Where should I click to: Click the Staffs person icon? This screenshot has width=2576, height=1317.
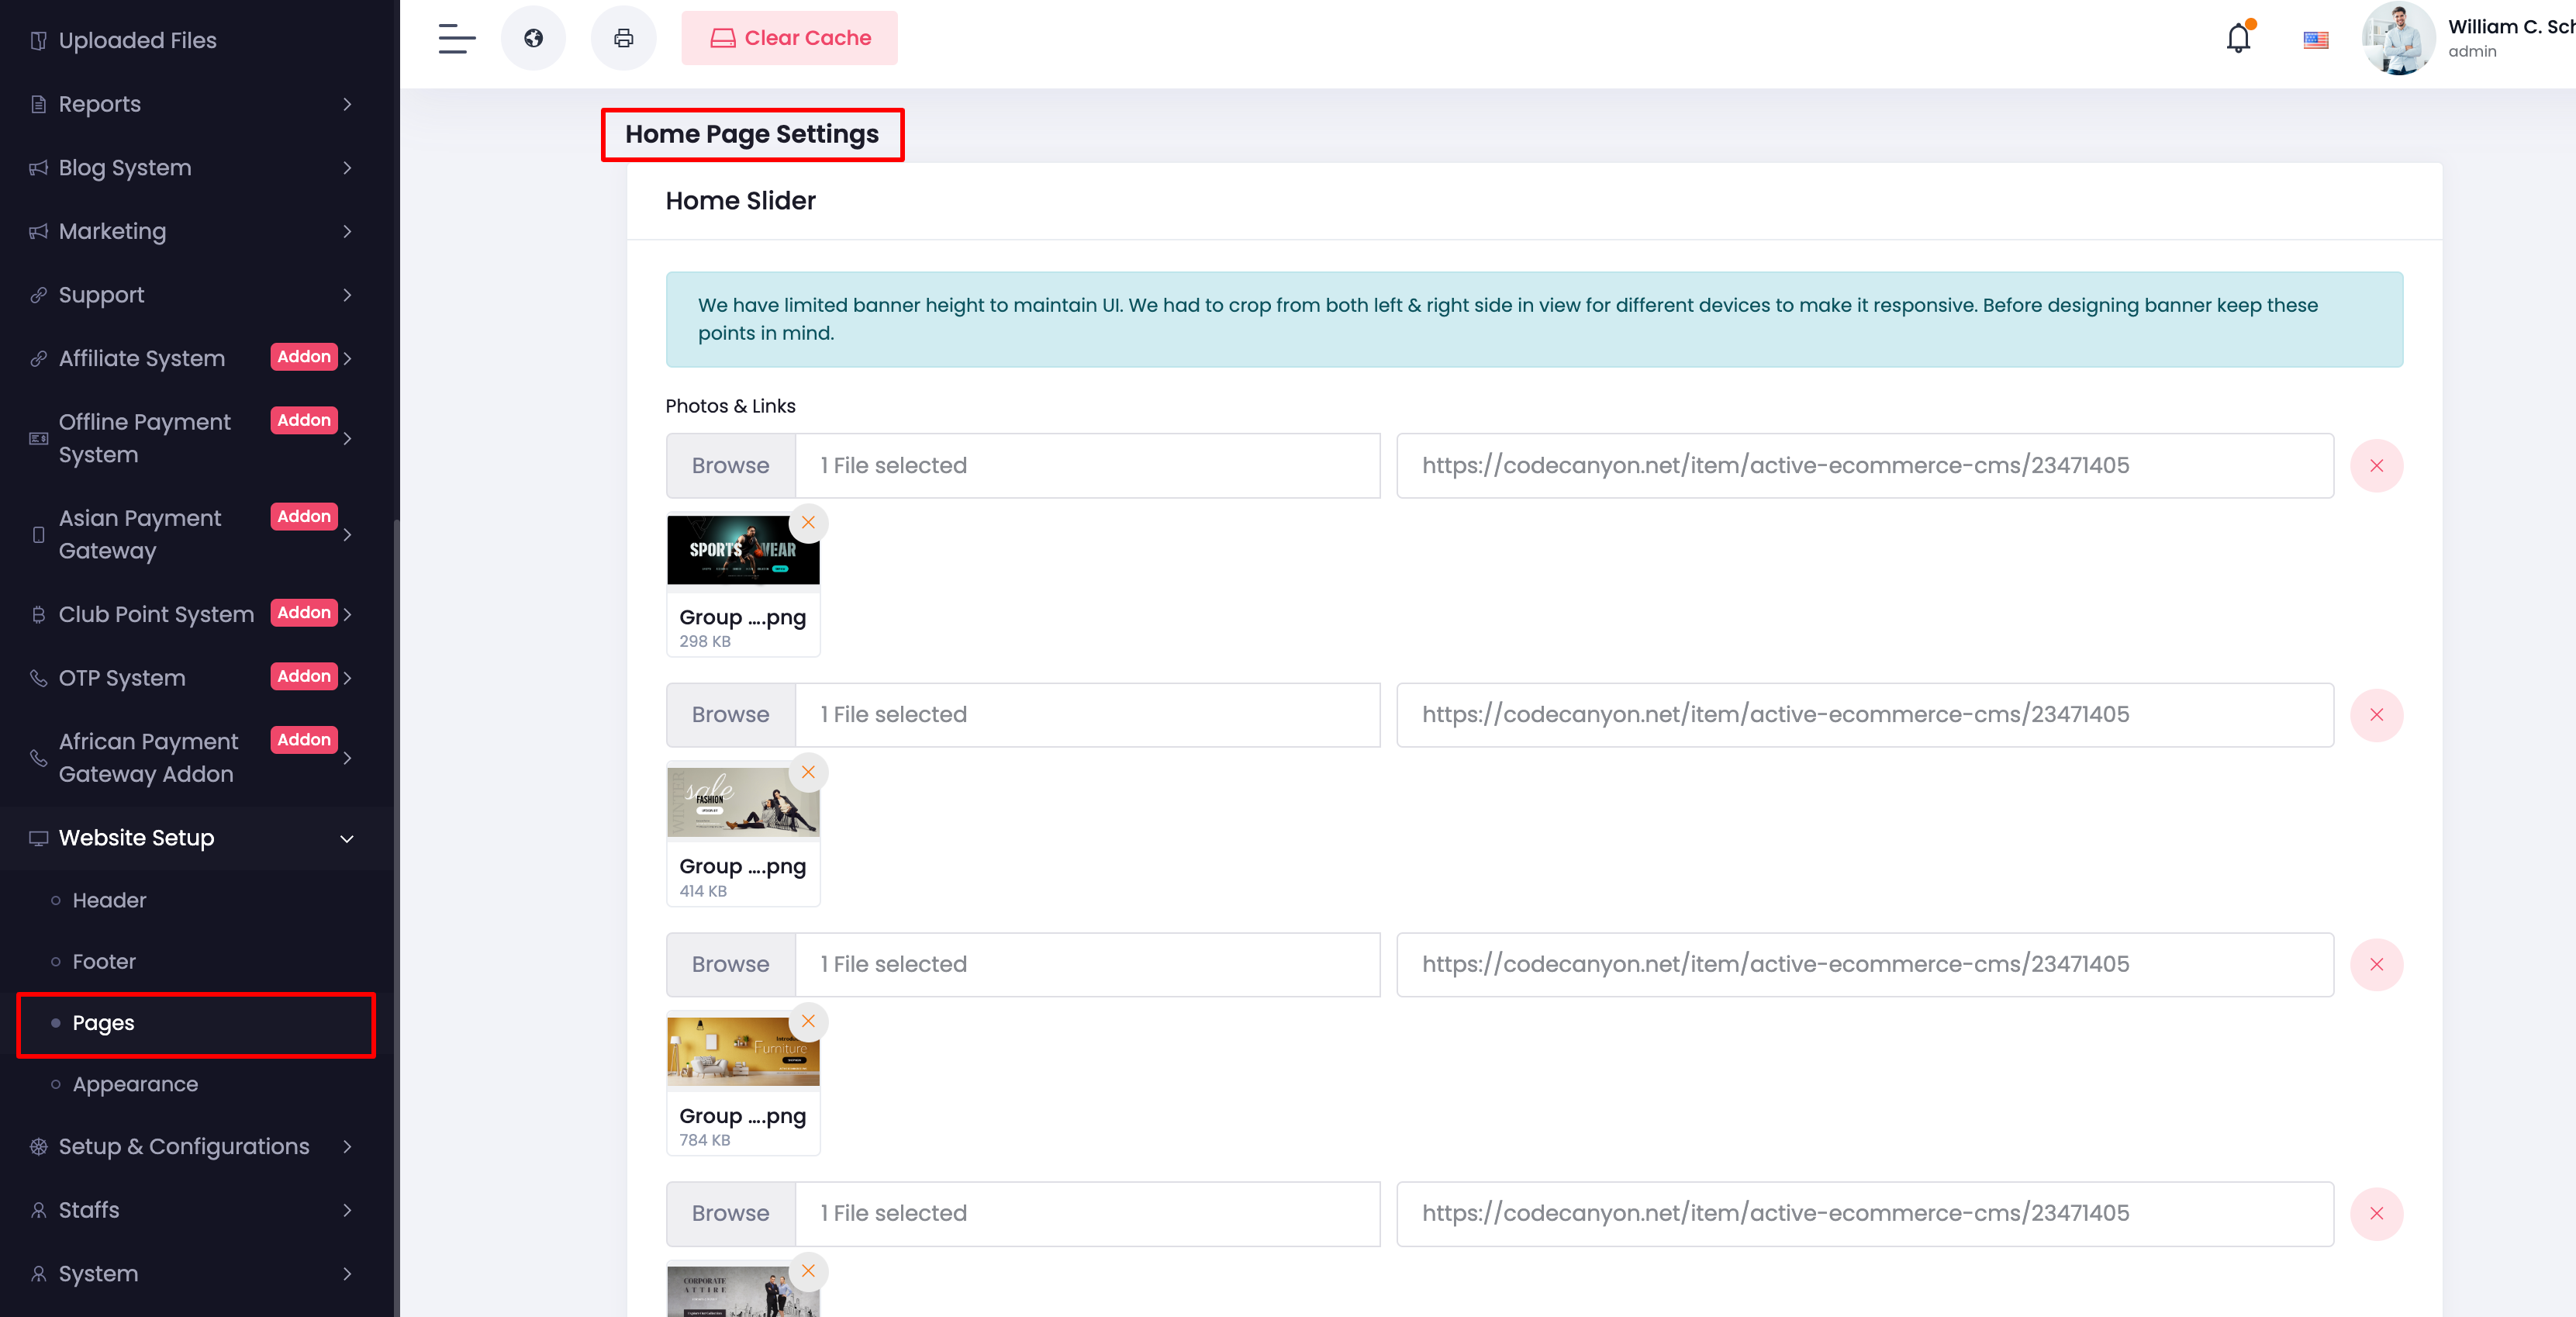38,1210
